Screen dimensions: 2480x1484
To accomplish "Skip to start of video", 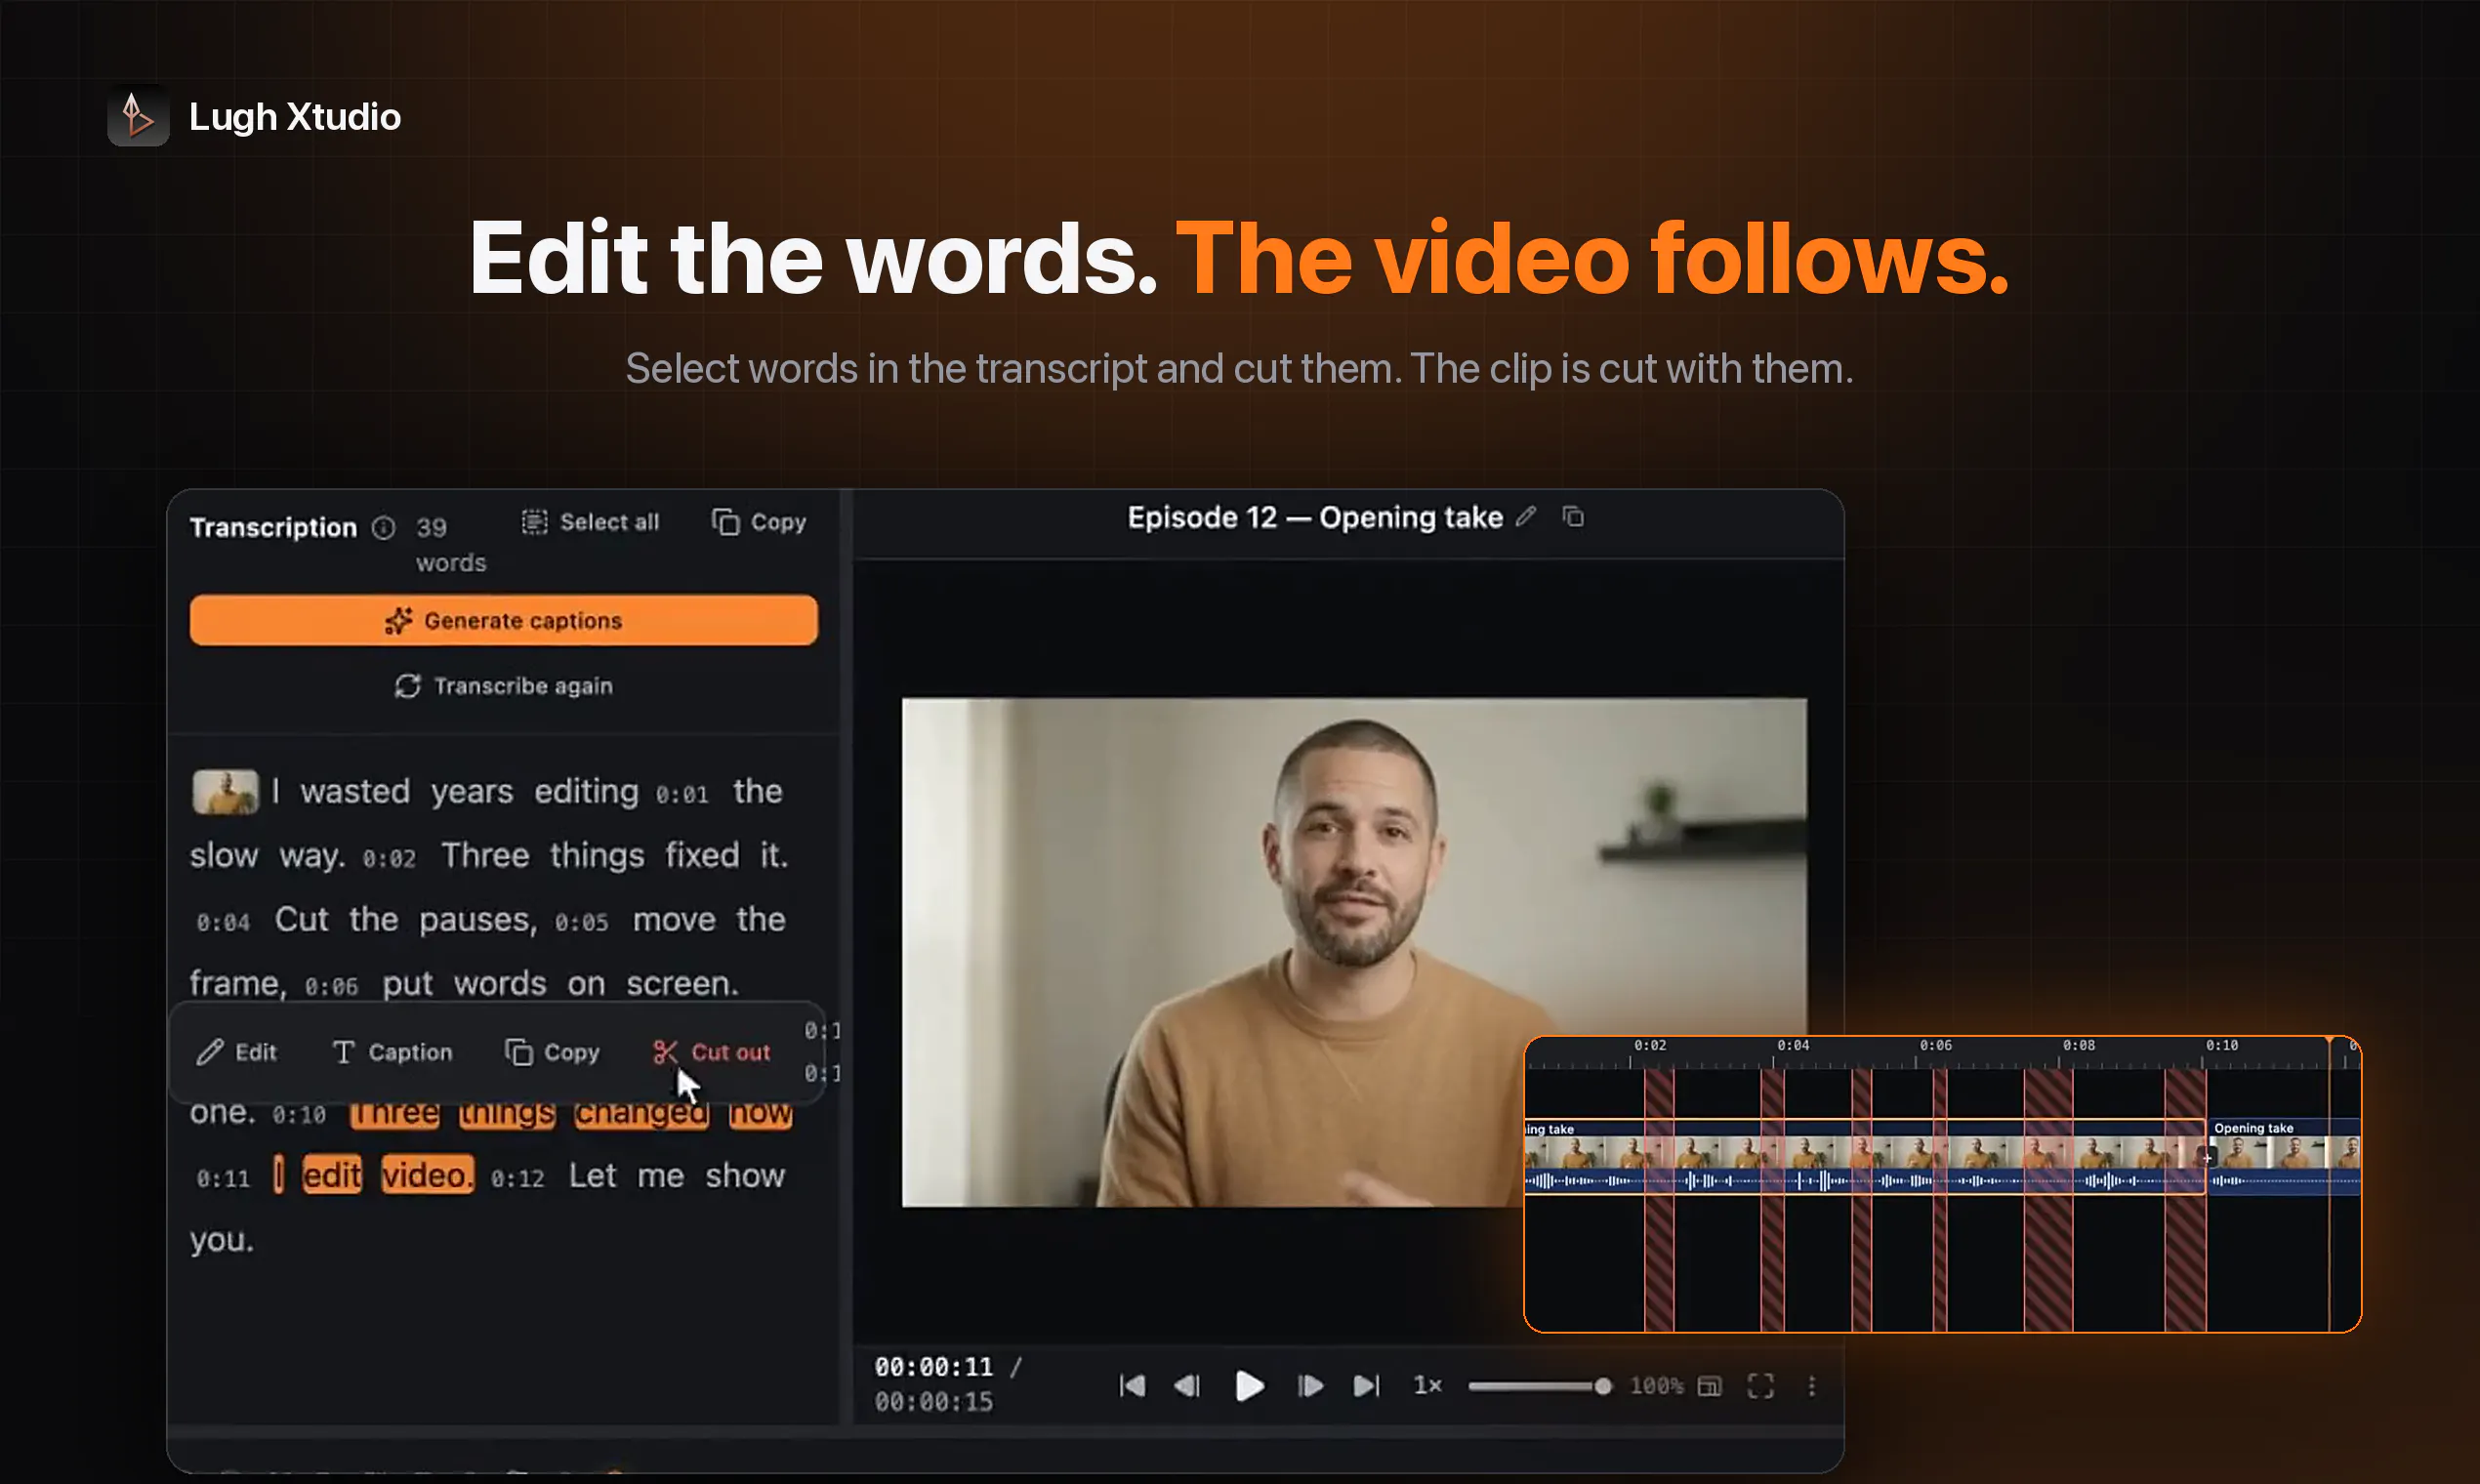I will [x=1132, y=1386].
